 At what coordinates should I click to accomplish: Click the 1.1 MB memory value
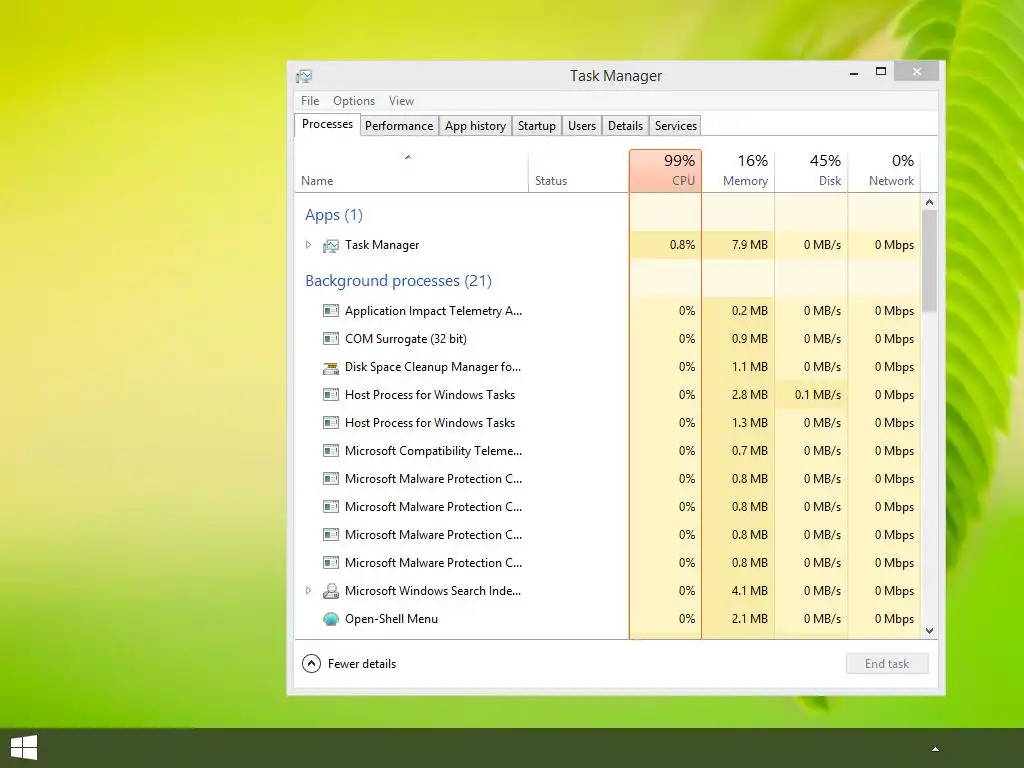tap(750, 366)
